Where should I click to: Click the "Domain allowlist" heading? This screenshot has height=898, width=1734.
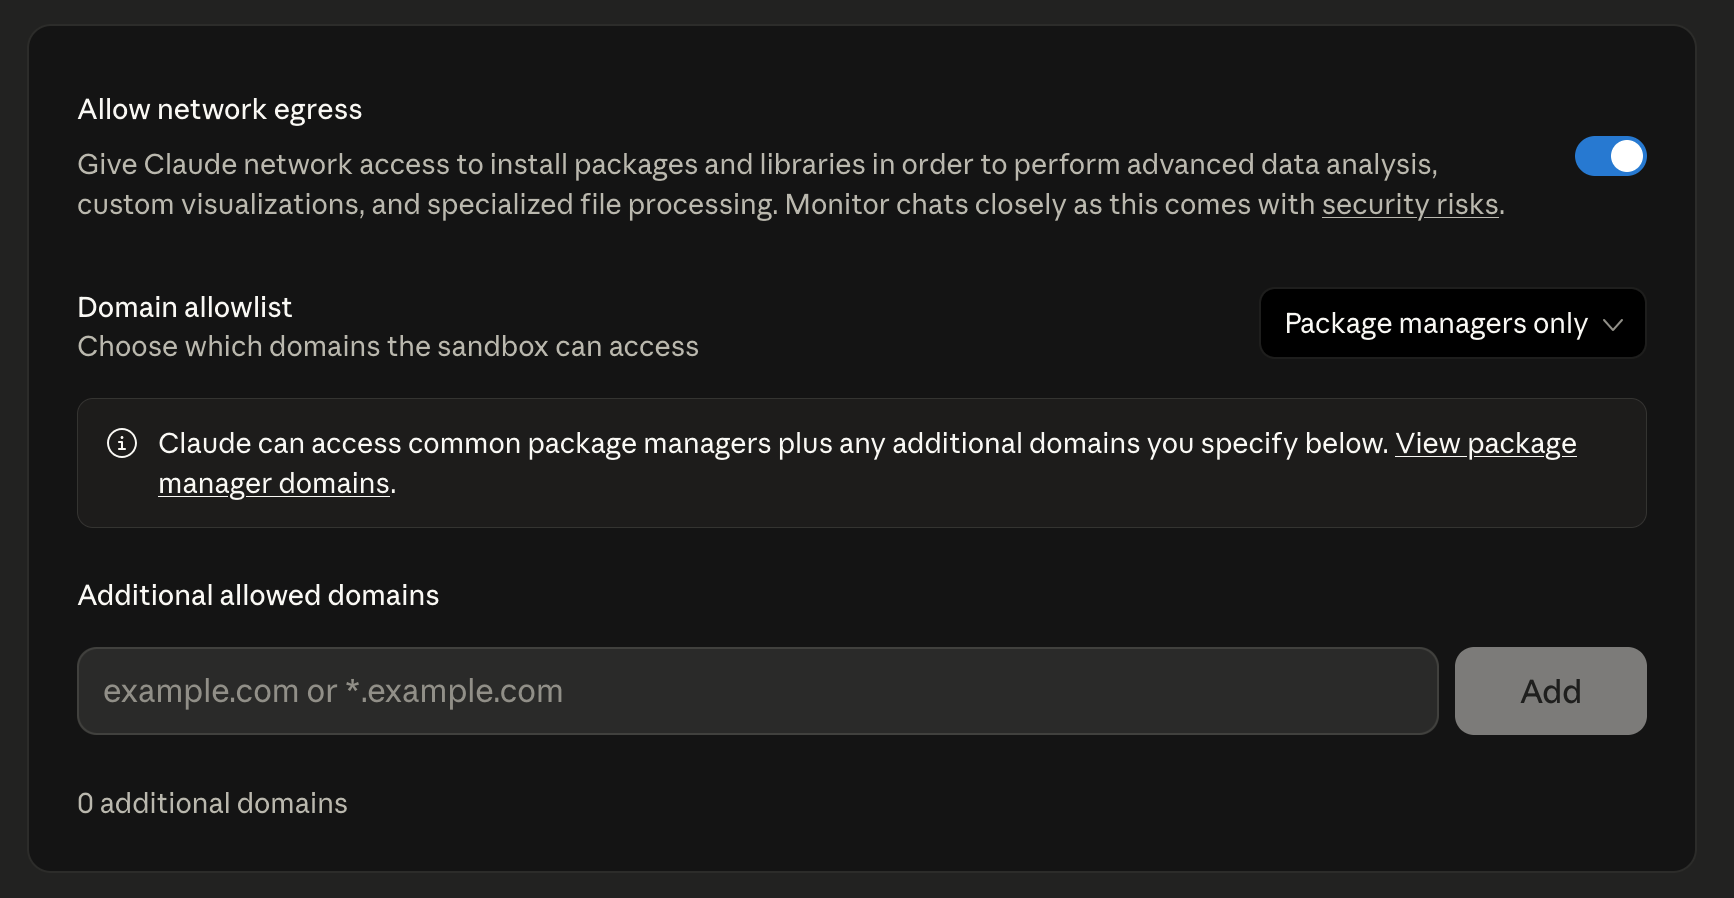185,307
